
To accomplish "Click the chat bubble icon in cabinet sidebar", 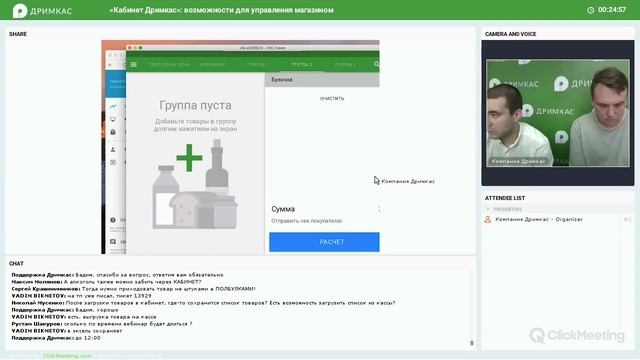I will [113, 242].
